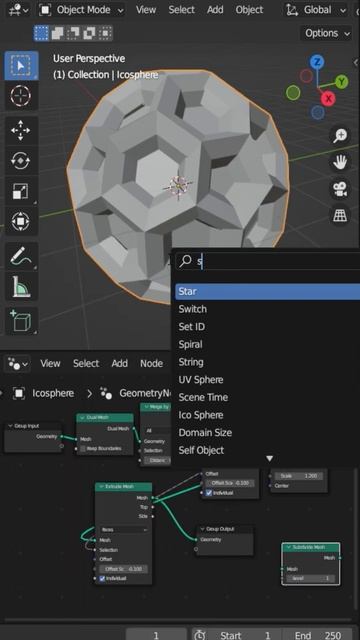Click the timeline clock icon near Start
360x640 pixels.
coord(200,635)
